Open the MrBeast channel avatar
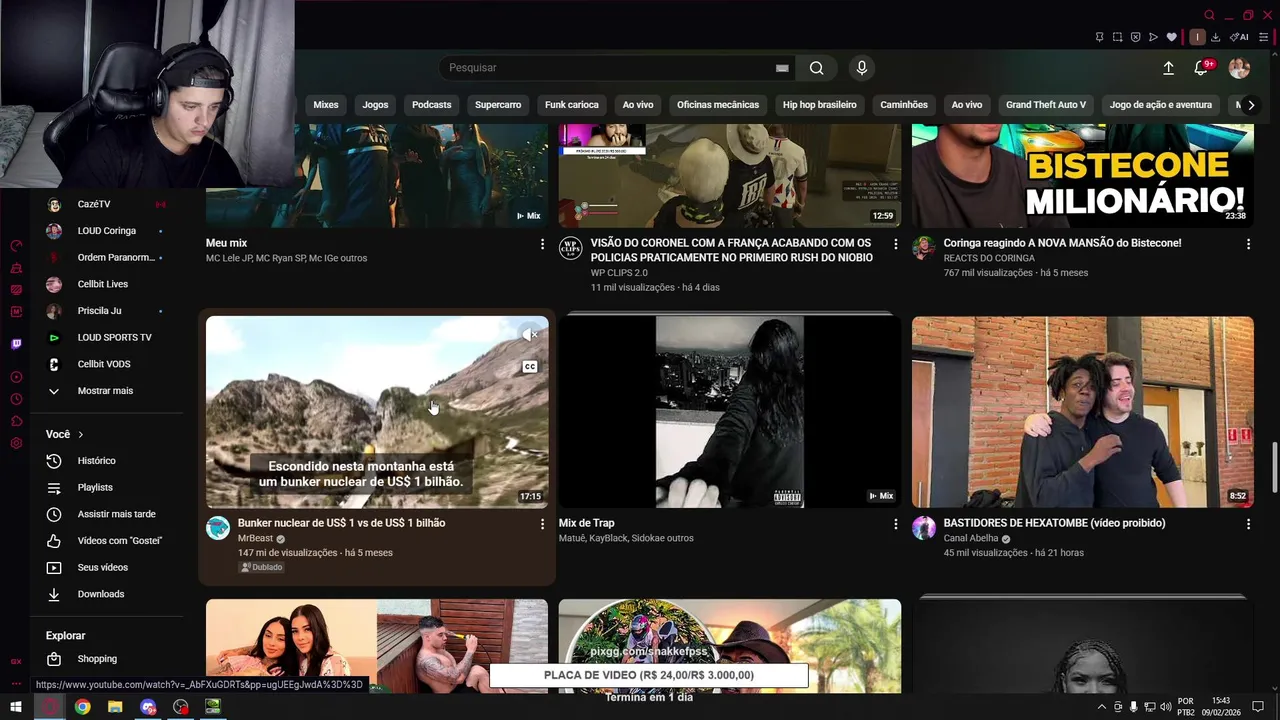Image resolution: width=1280 pixels, height=720 pixels. point(218,528)
